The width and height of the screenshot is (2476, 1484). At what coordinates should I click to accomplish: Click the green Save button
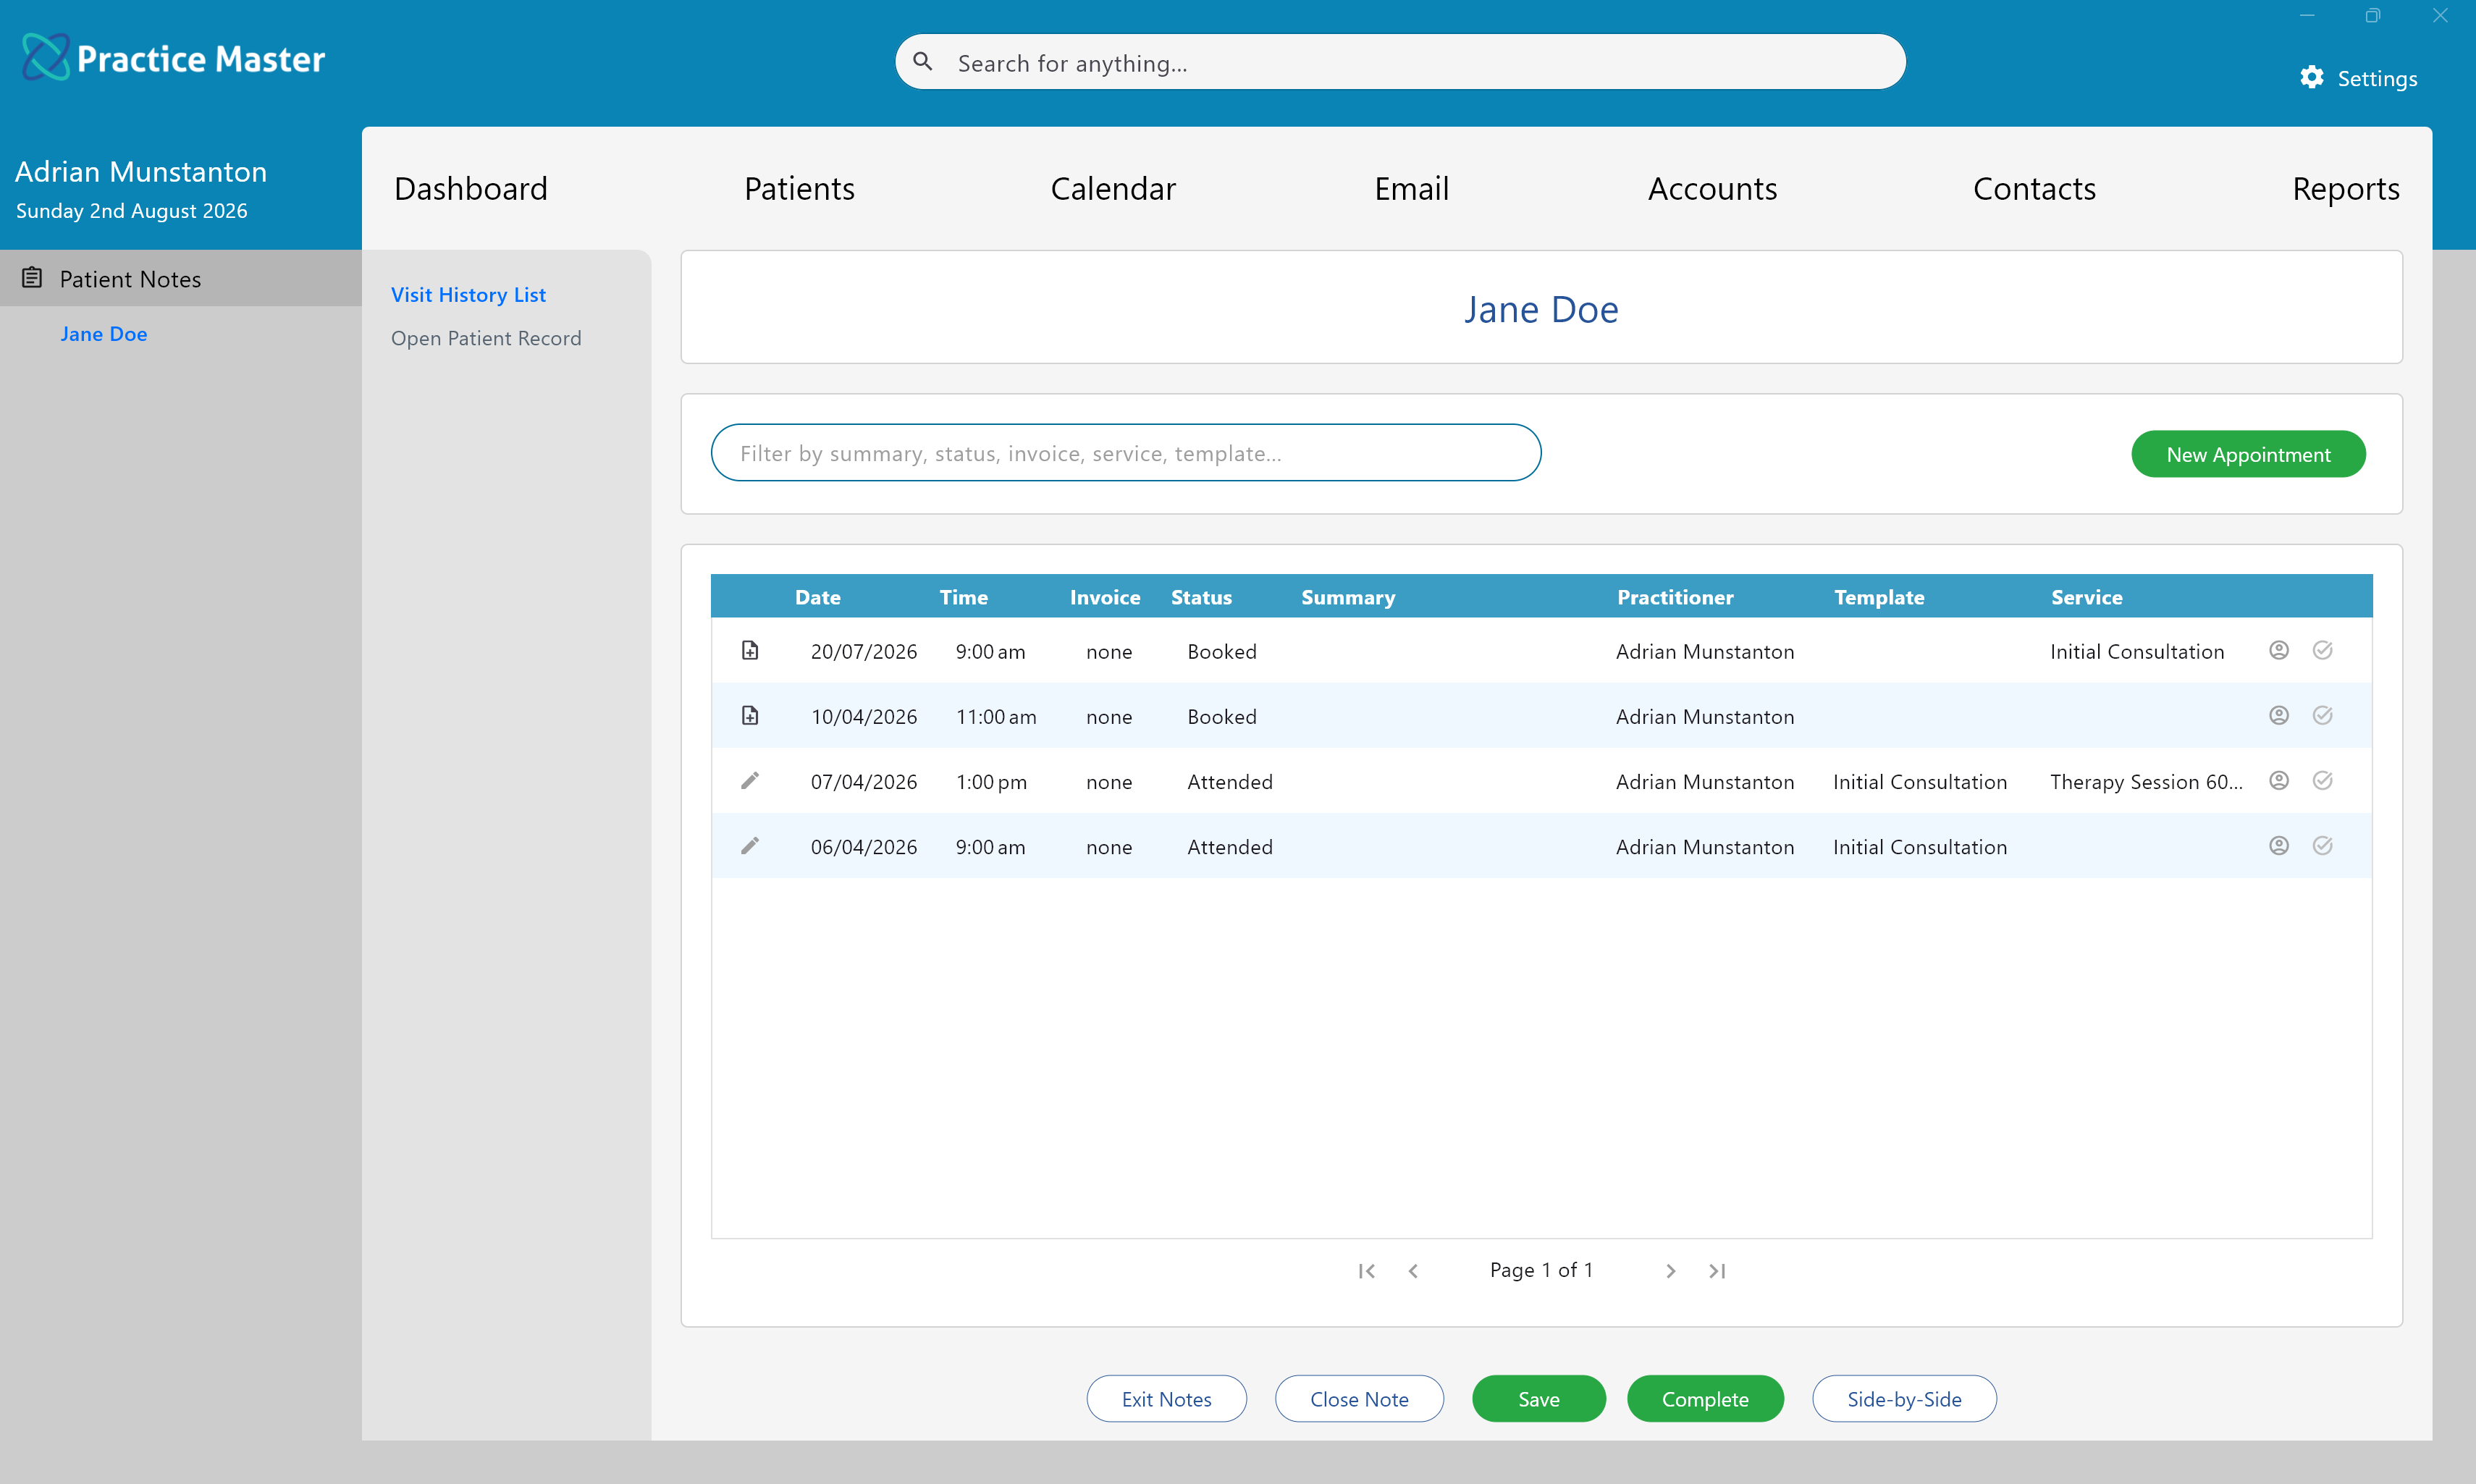pyautogui.click(x=1539, y=1399)
